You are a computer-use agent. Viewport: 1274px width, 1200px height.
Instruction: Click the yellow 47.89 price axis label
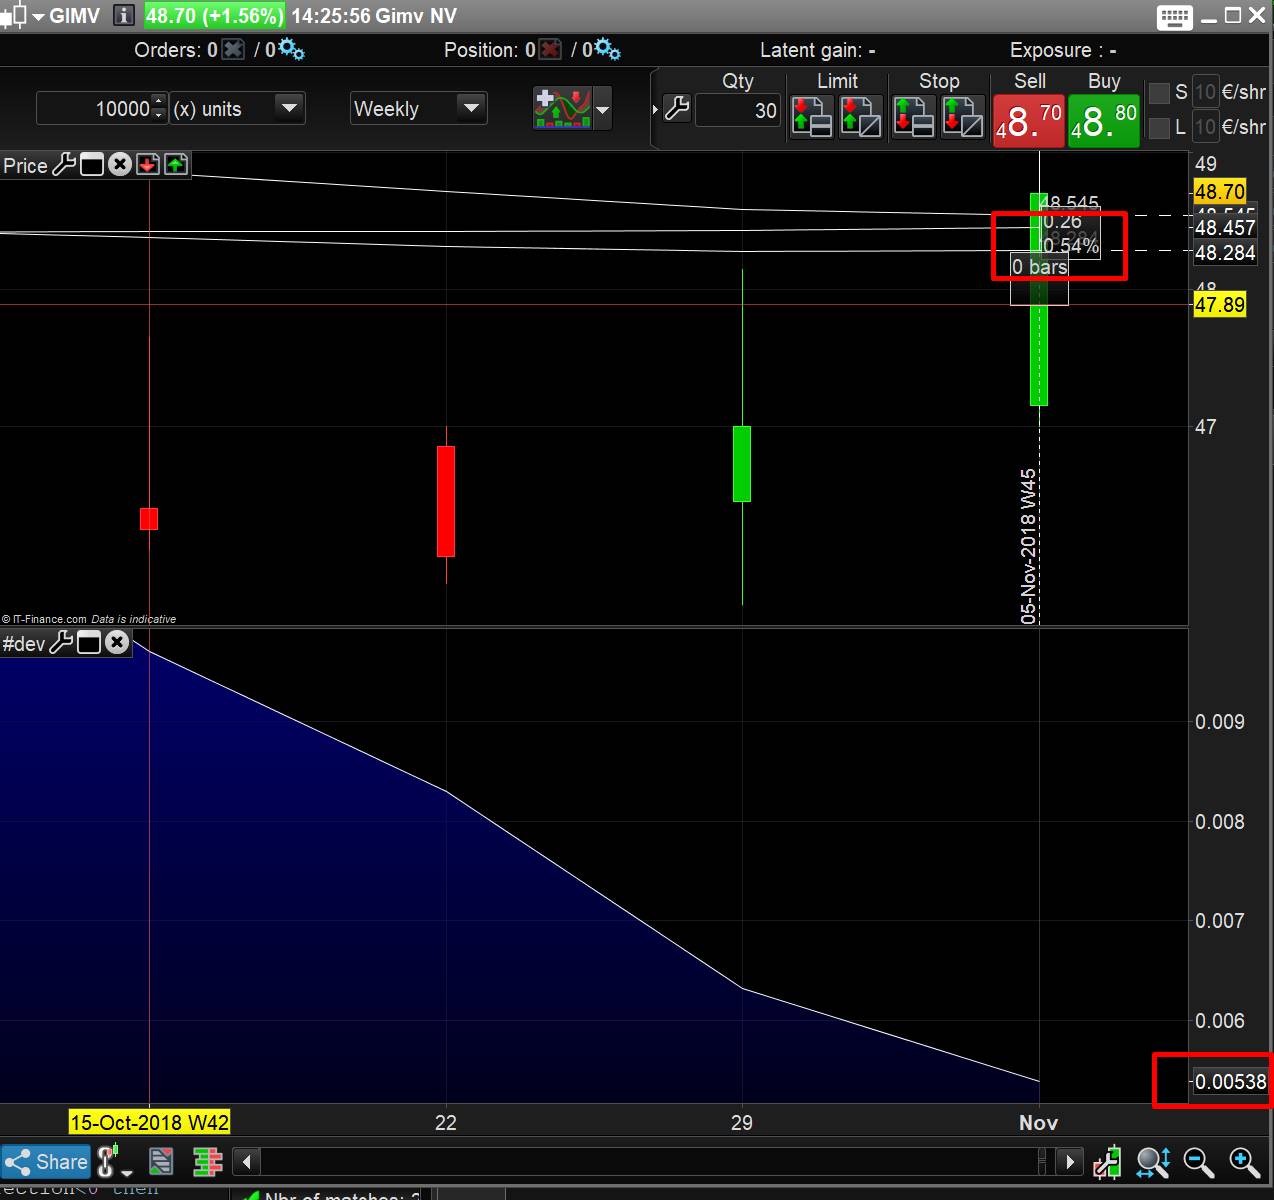1220,305
